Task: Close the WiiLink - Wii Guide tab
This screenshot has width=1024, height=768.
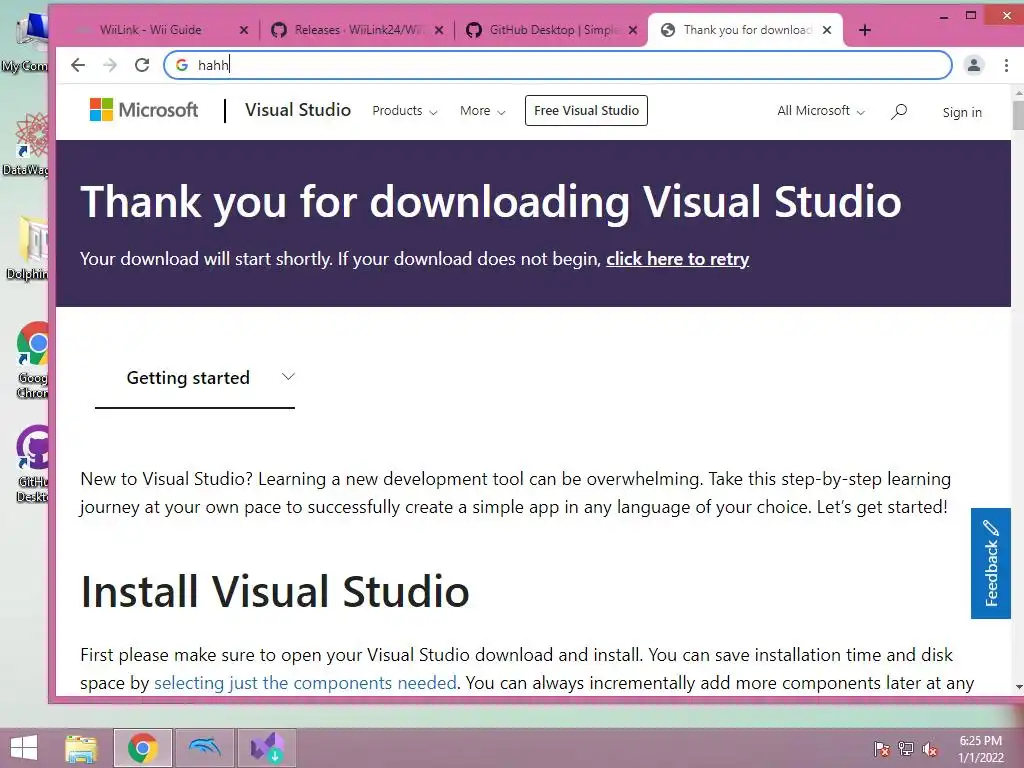Action: click(x=244, y=30)
